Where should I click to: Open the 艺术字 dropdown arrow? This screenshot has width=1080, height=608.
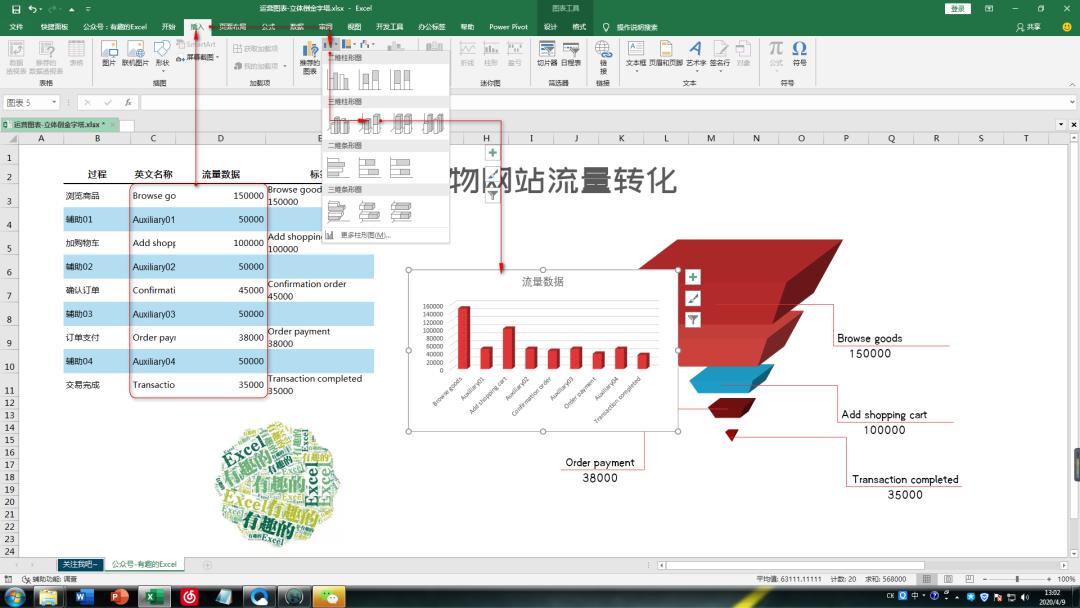(697, 73)
